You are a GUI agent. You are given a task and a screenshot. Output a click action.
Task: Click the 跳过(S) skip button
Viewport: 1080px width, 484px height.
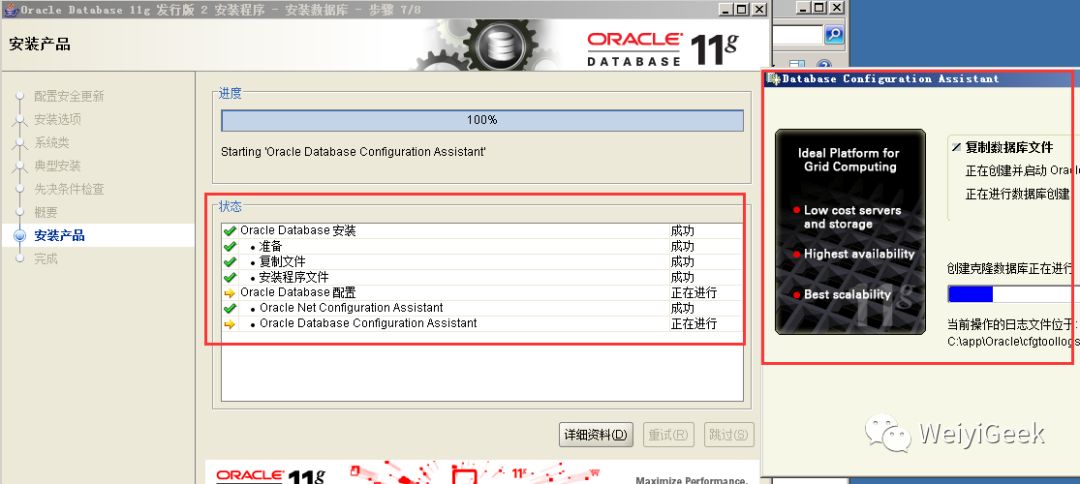(x=729, y=434)
